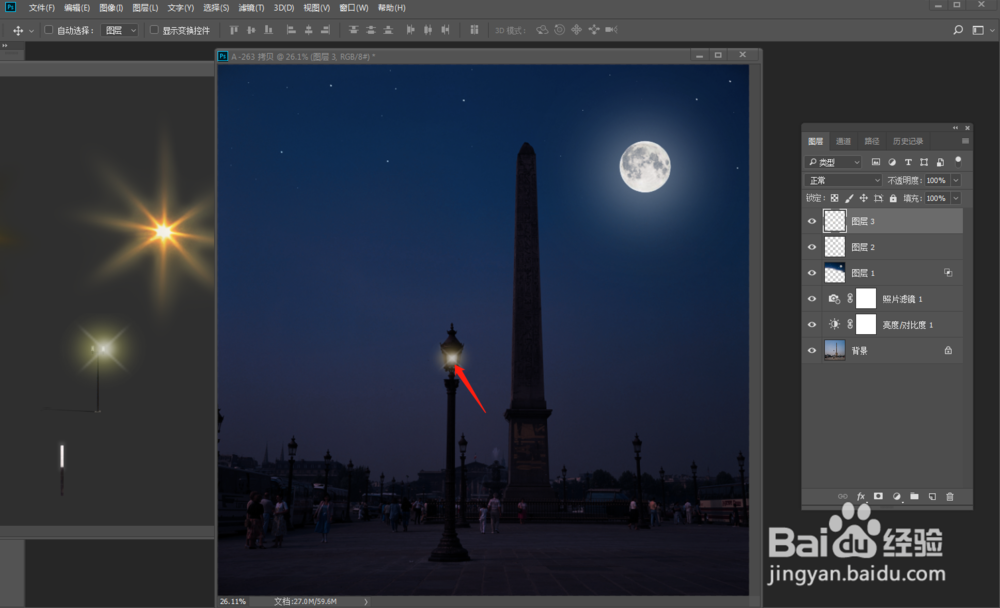Switch to 路径 tab
This screenshot has width=1000, height=608.
pos(872,141)
